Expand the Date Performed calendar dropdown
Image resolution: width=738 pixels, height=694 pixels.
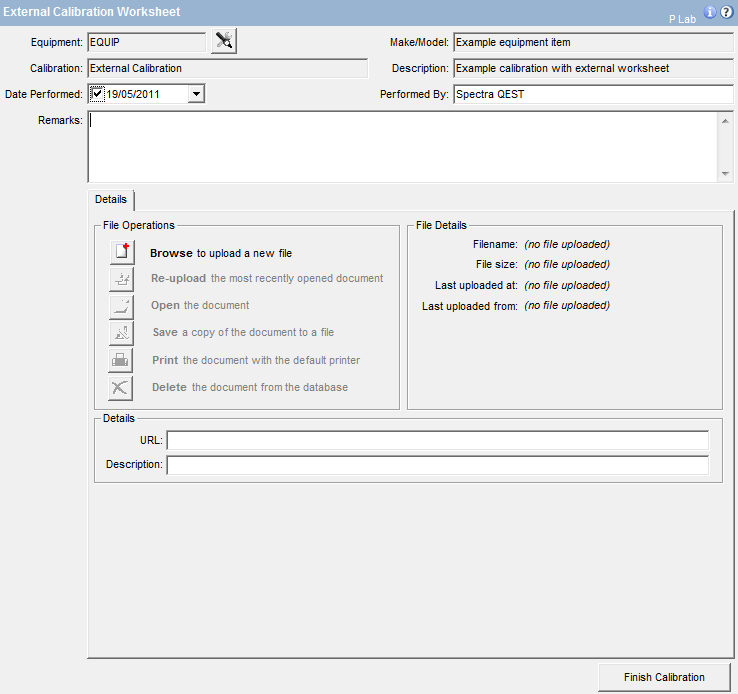(196, 94)
